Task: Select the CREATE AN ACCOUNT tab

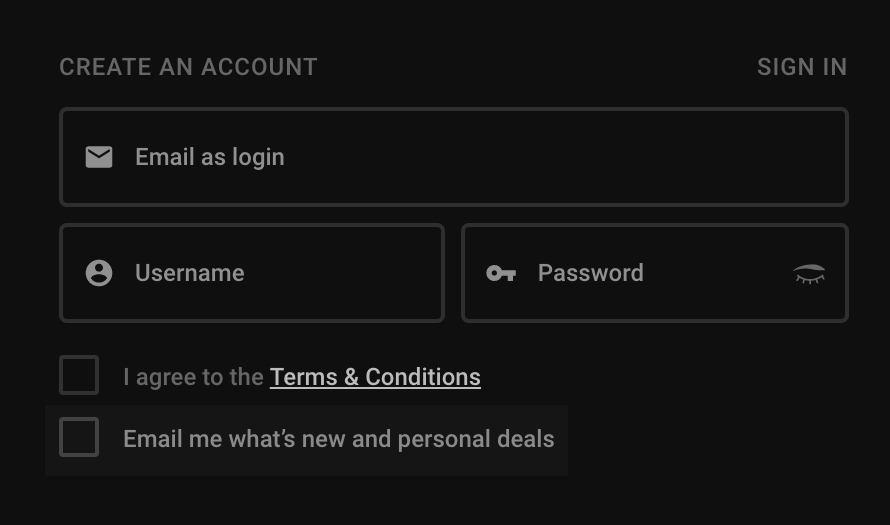Action: point(188,67)
